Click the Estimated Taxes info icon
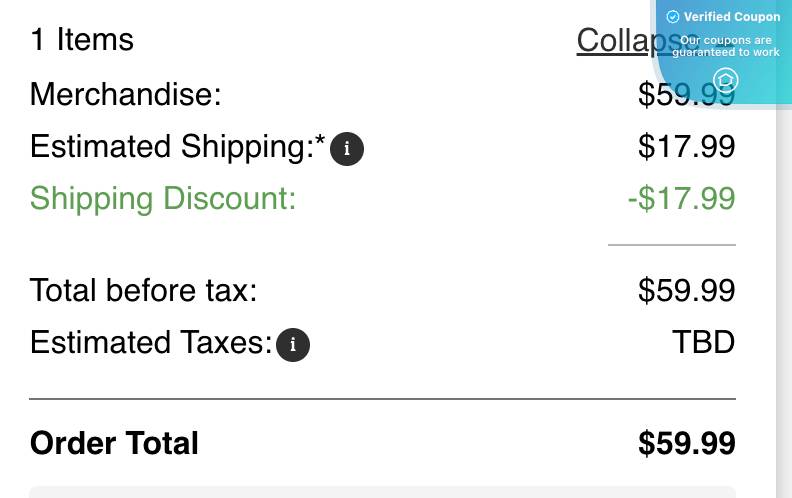 [293, 345]
